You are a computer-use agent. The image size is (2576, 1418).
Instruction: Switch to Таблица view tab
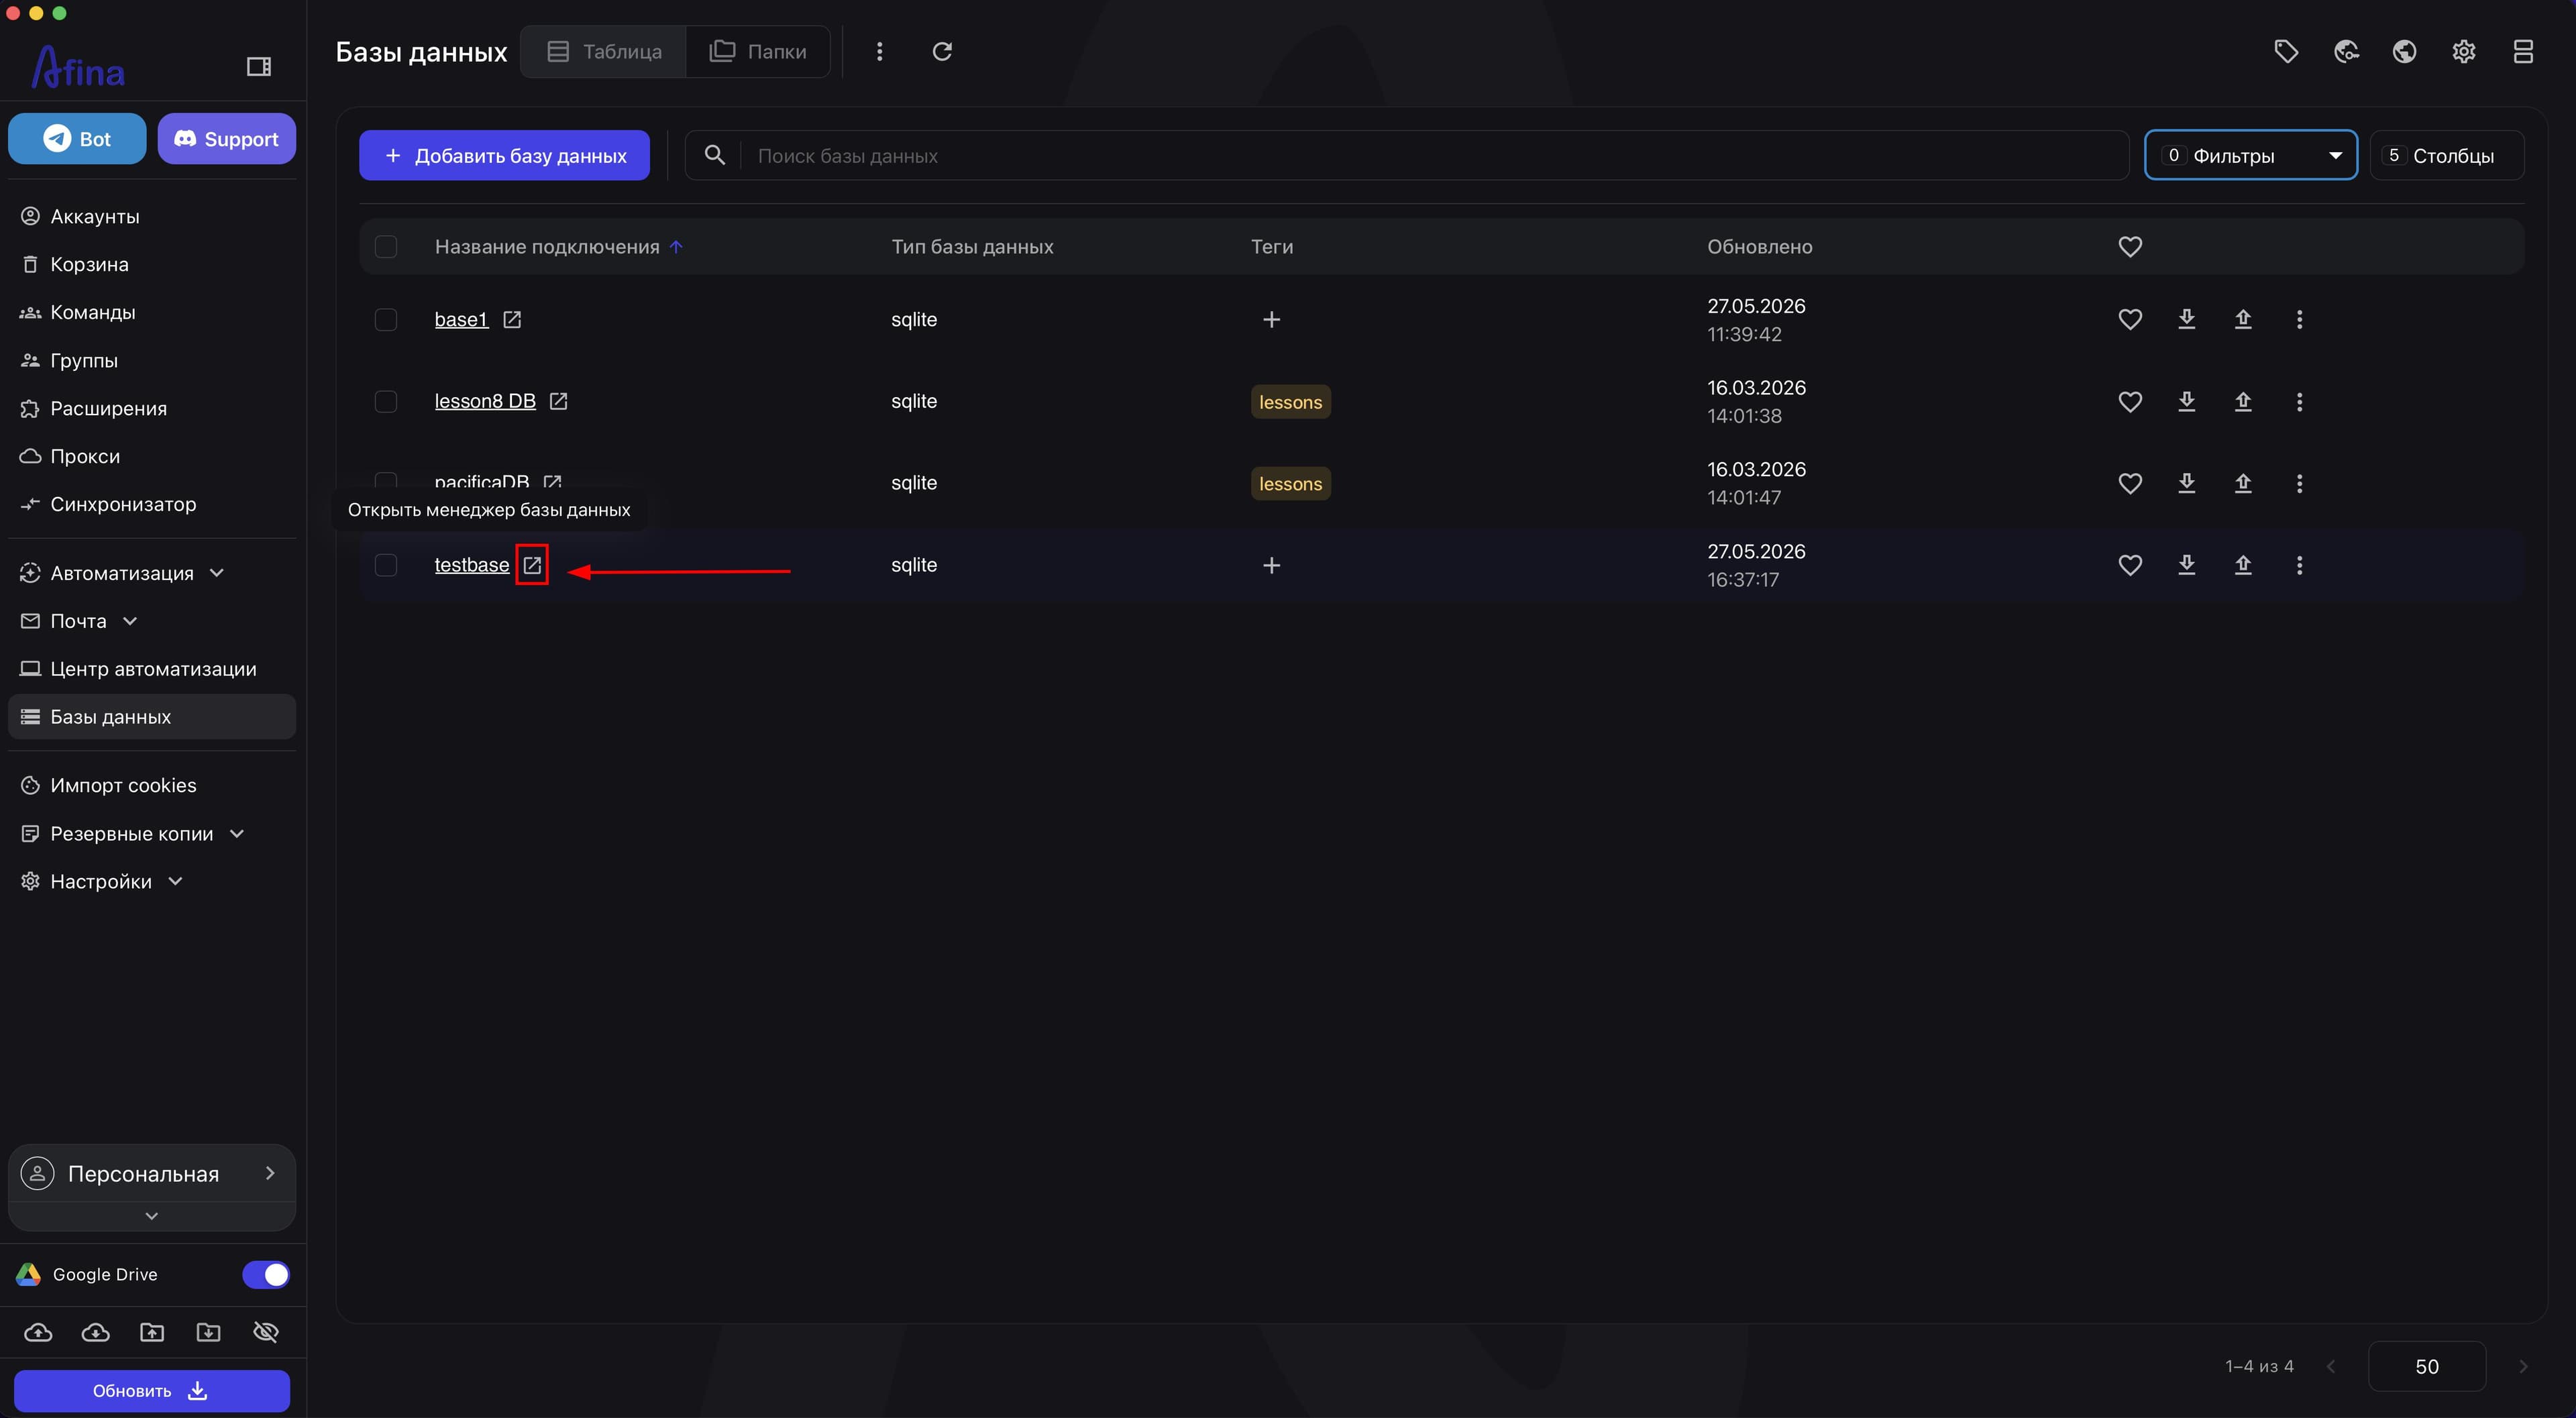coord(604,51)
